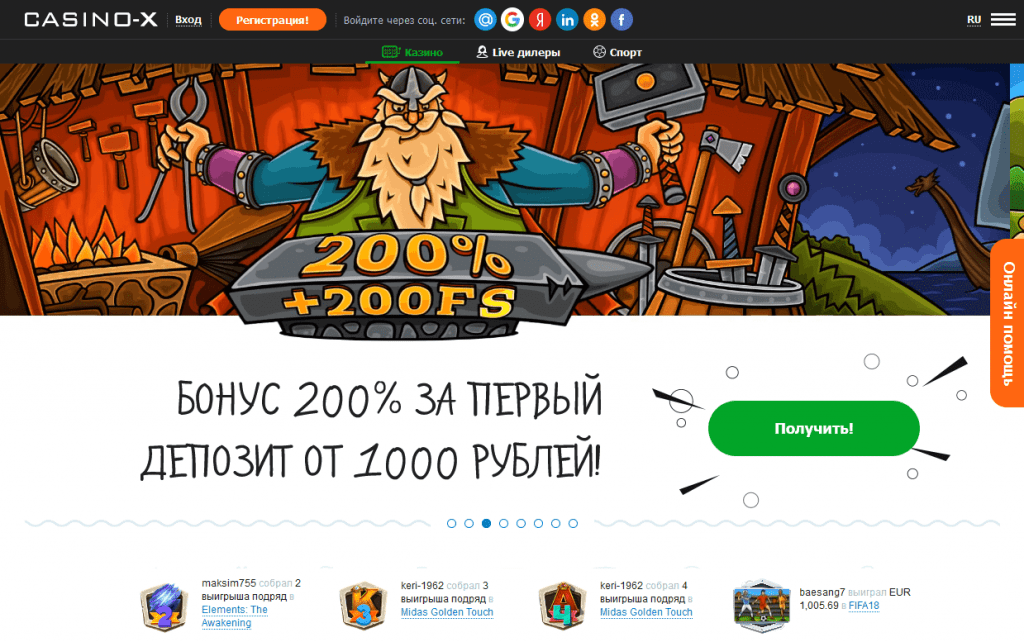
Task: Log in with Mail.ru icon
Action: 485,20
